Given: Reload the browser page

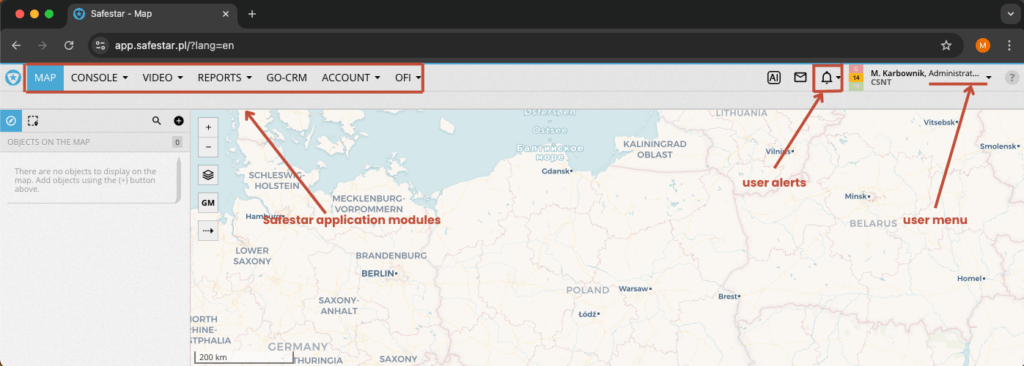Looking at the screenshot, I should 69,45.
